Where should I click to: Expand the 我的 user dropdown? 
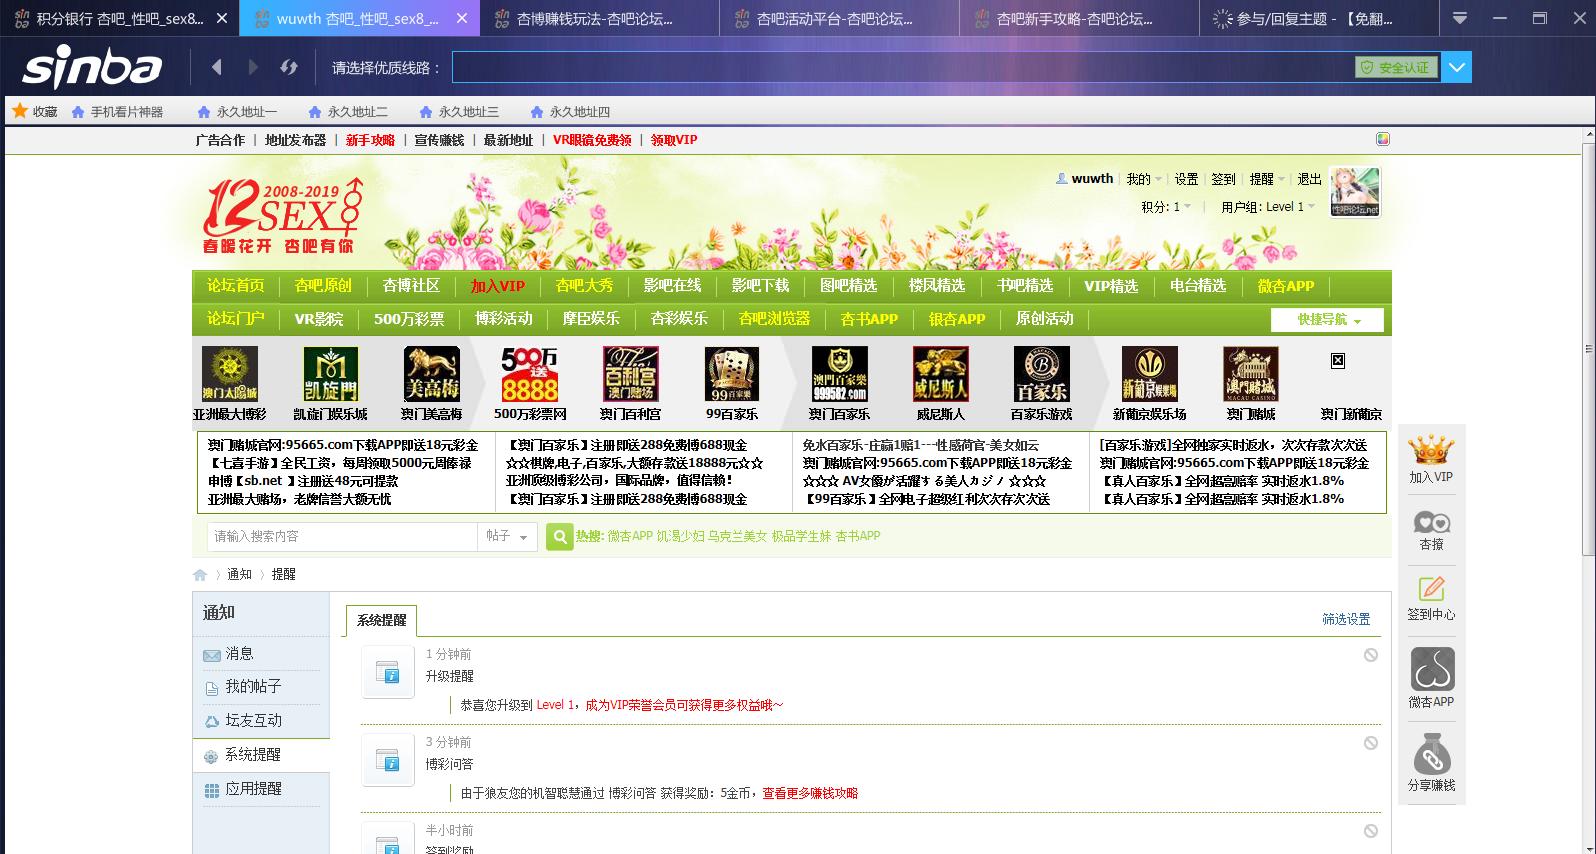coord(1143,179)
